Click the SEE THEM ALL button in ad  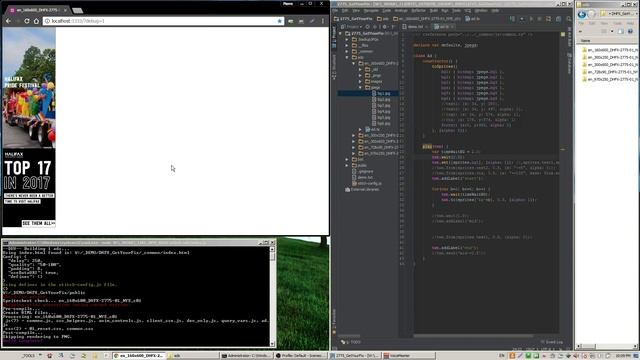point(38,223)
